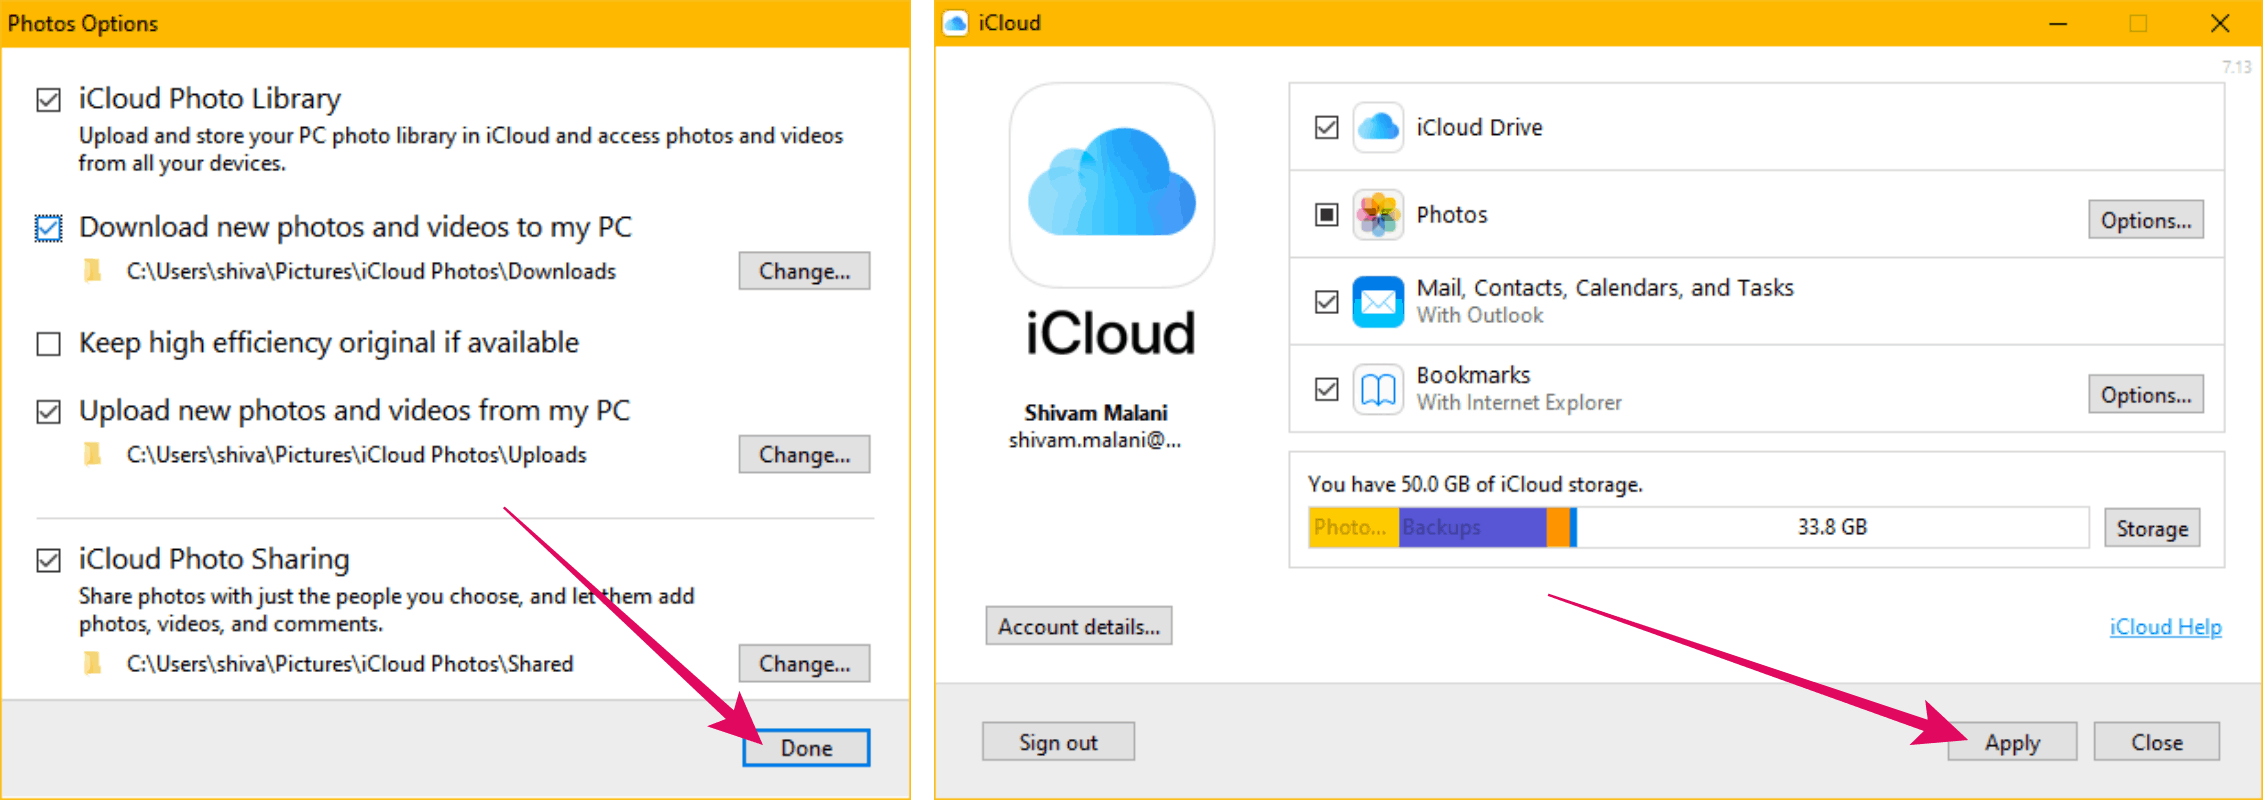Image resolution: width=2263 pixels, height=800 pixels.
Task: Open Photos Options button
Action: pos(2146,220)
